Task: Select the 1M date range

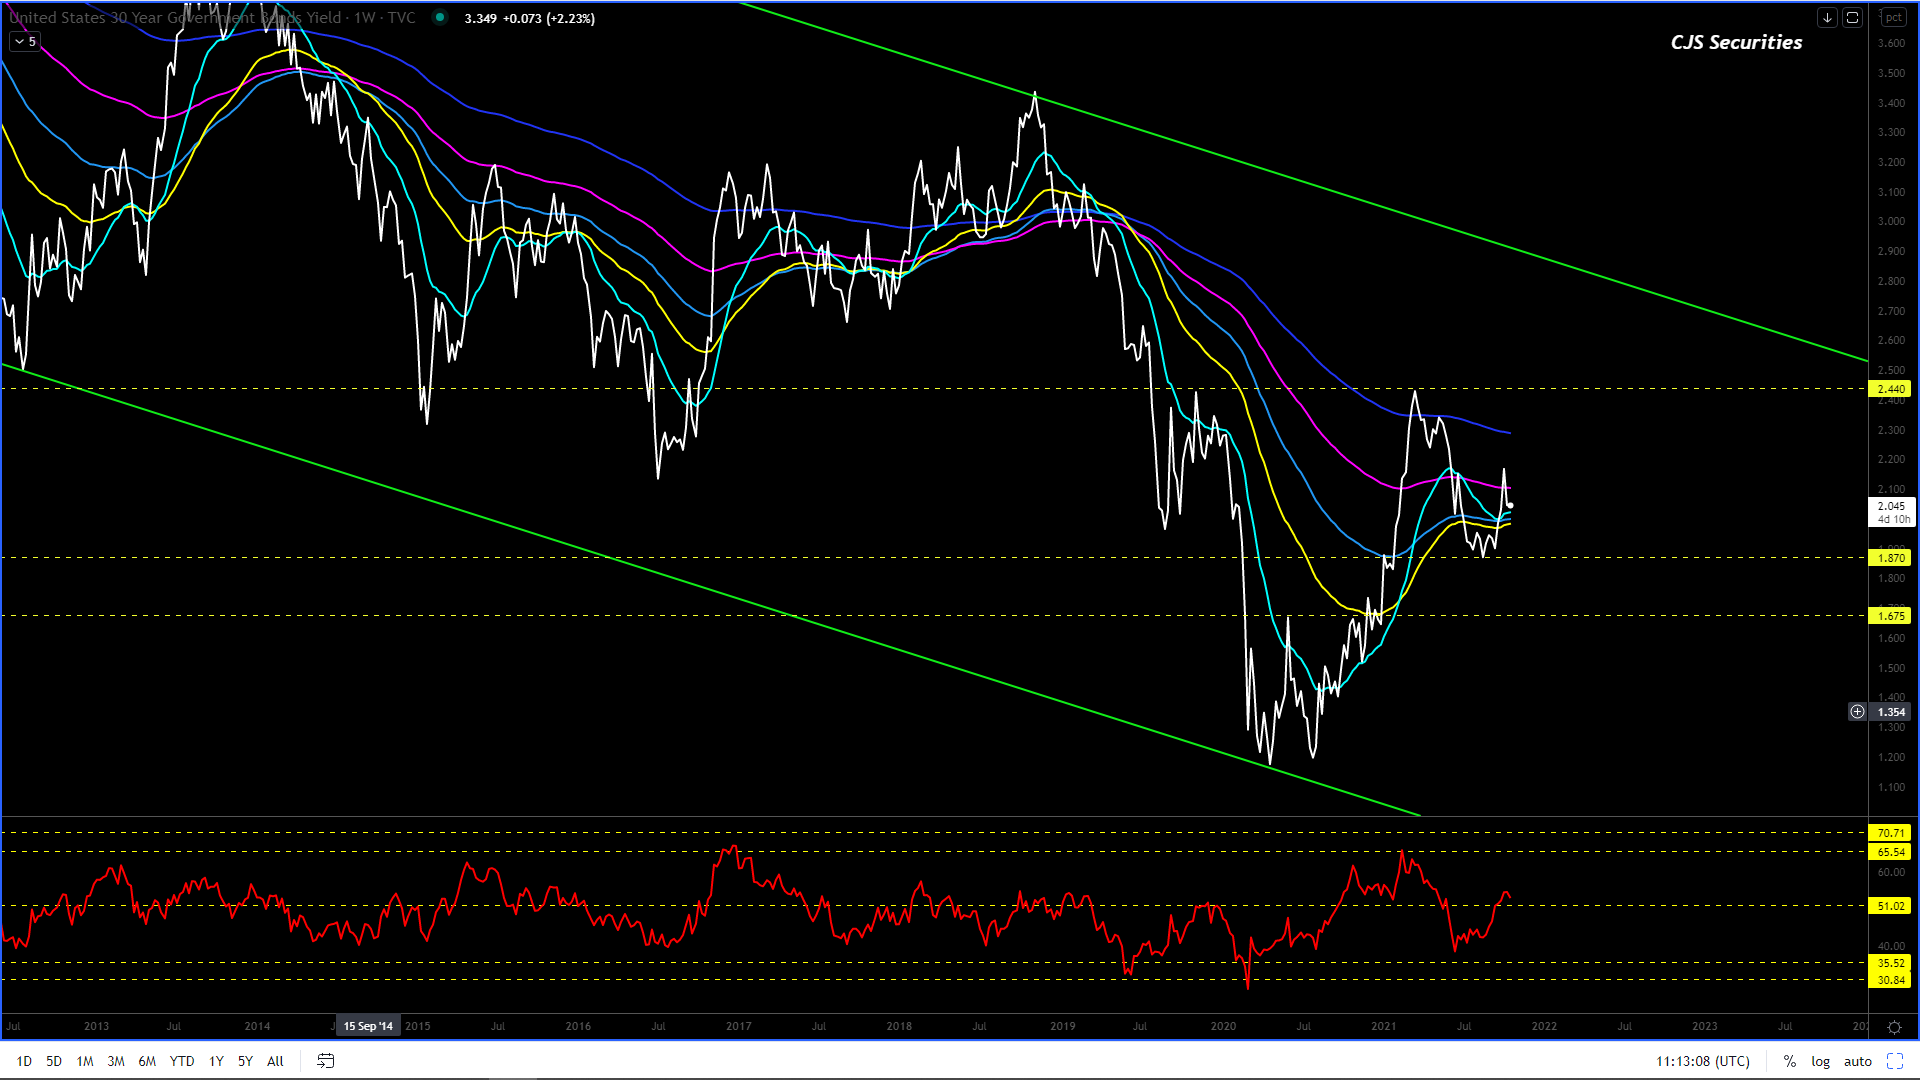Action: coord(85,1061)
